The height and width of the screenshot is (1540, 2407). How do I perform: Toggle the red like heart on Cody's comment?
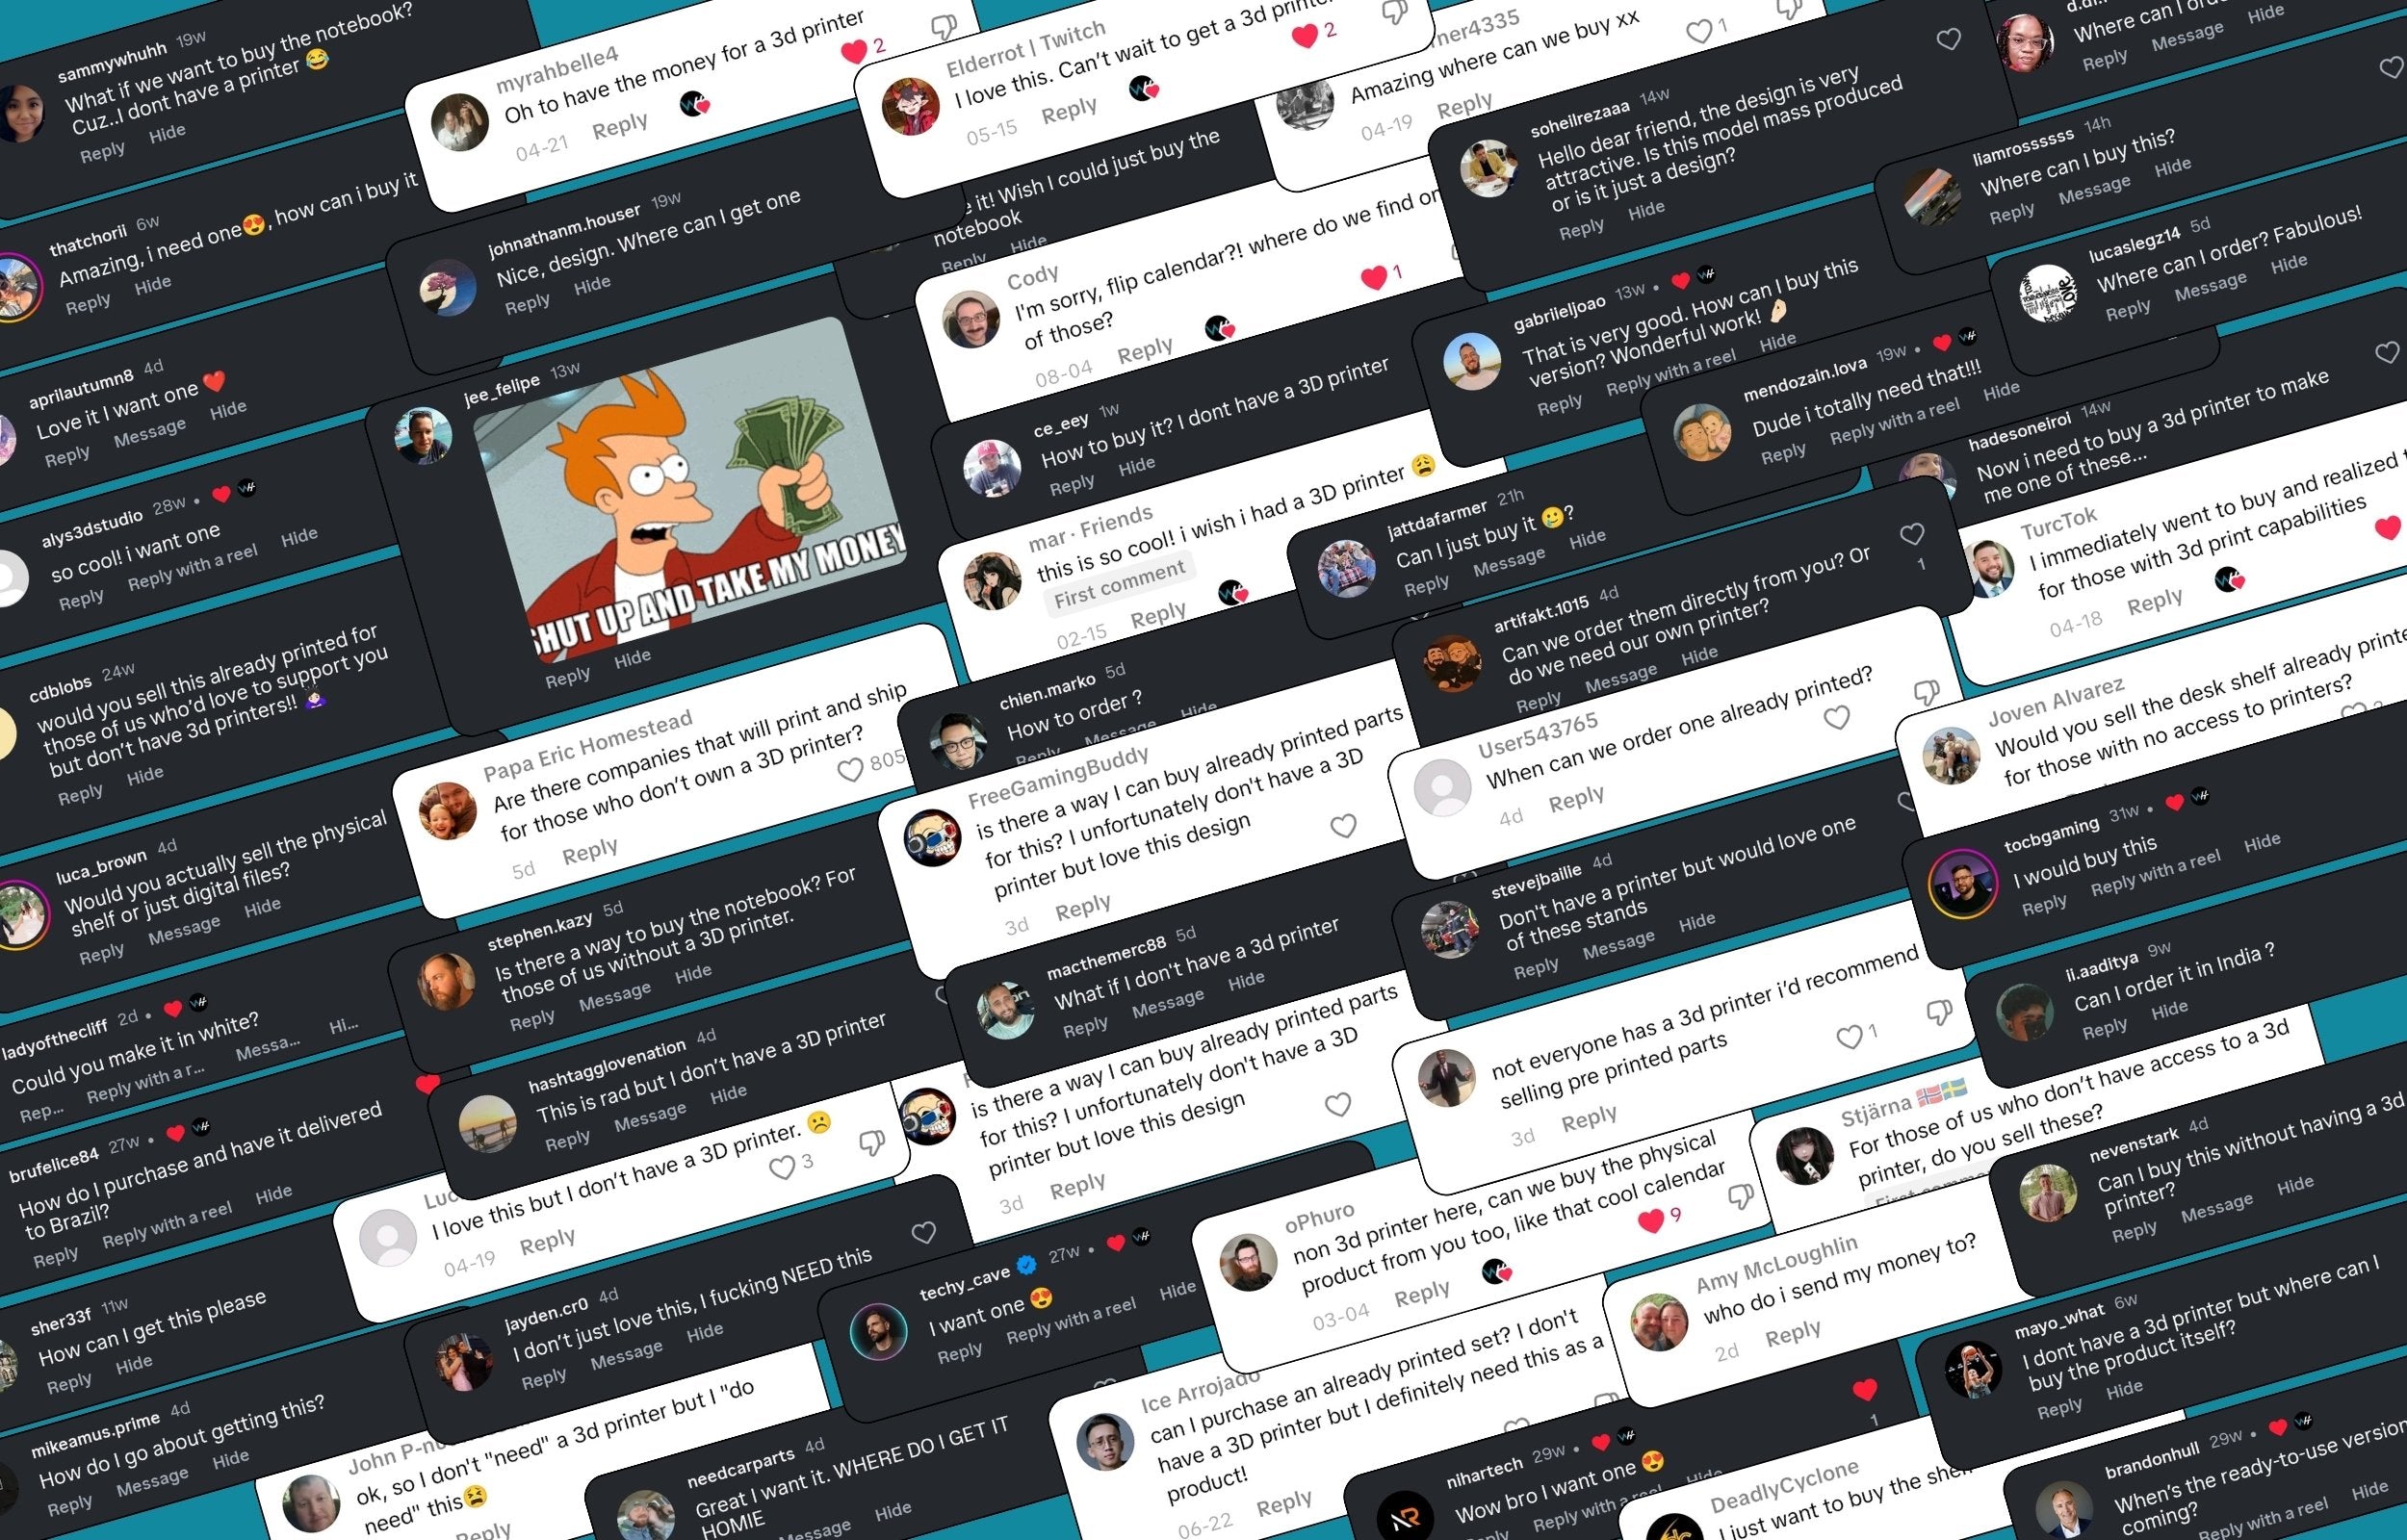[1374, 277]
